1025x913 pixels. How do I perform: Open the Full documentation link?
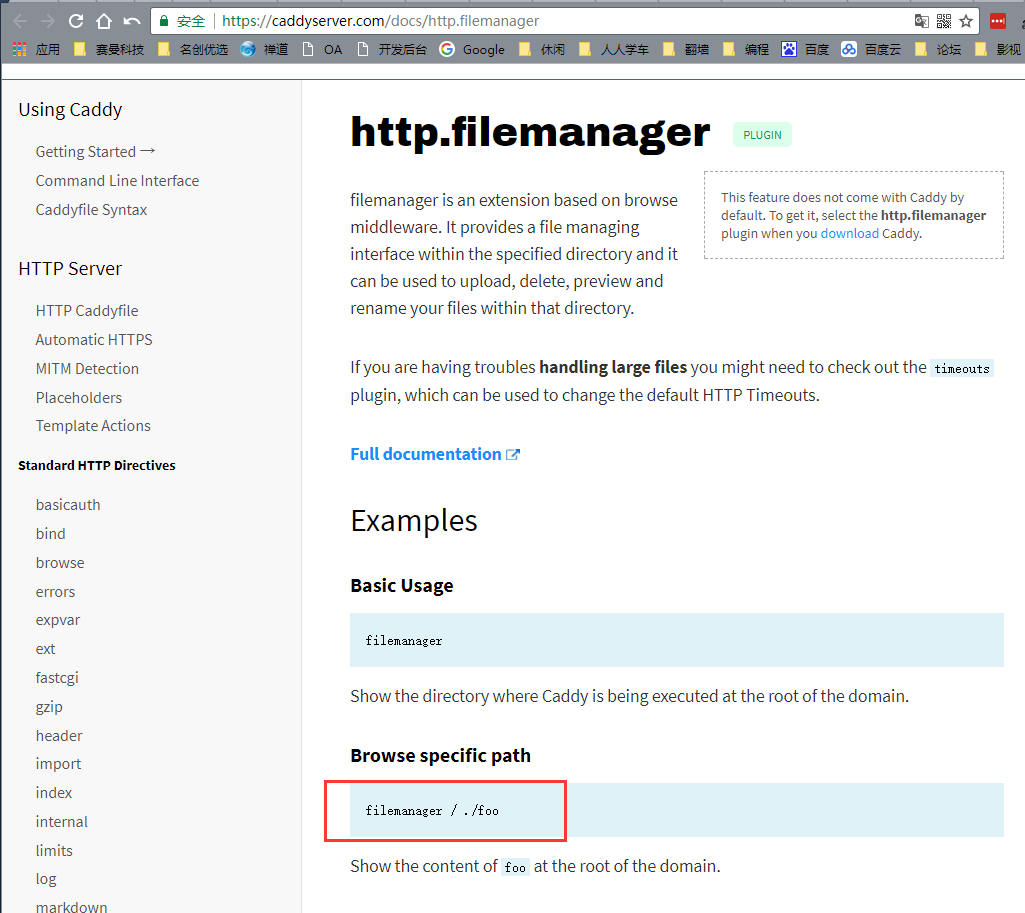(426, 453)
